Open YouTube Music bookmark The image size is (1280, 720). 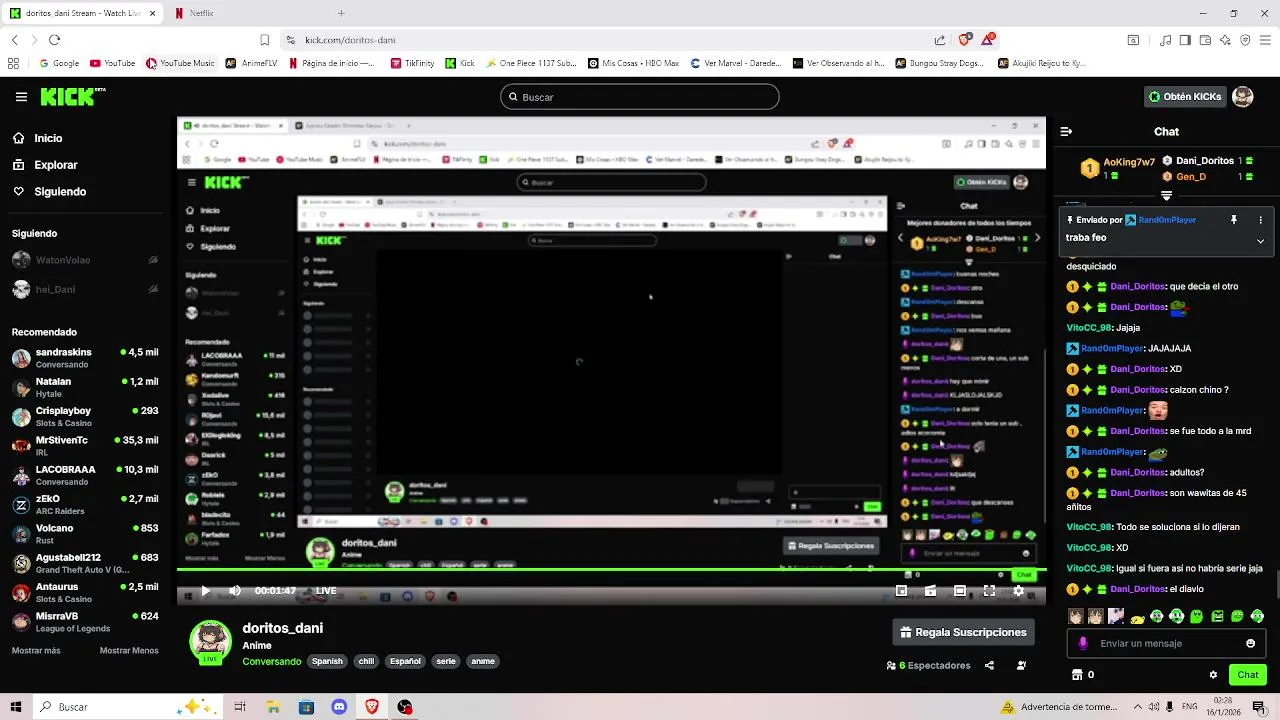coord(180,63)
